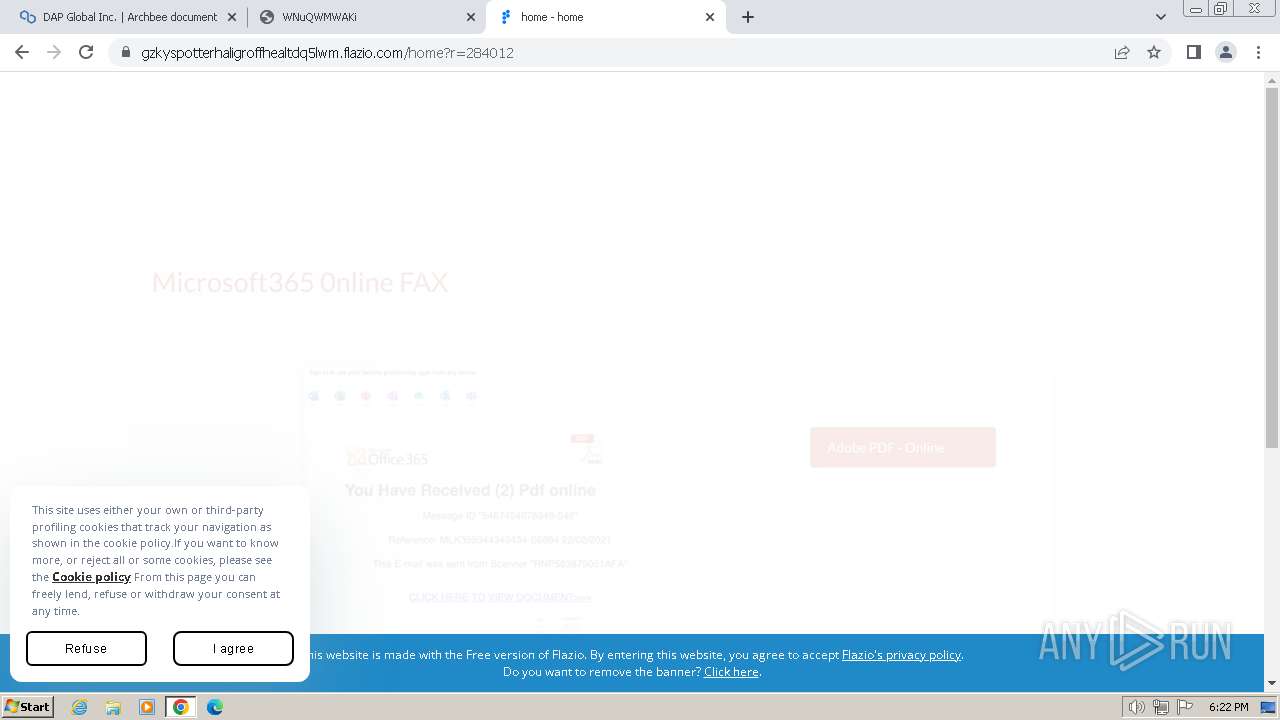Open volume speaker tray icon

1137,707
